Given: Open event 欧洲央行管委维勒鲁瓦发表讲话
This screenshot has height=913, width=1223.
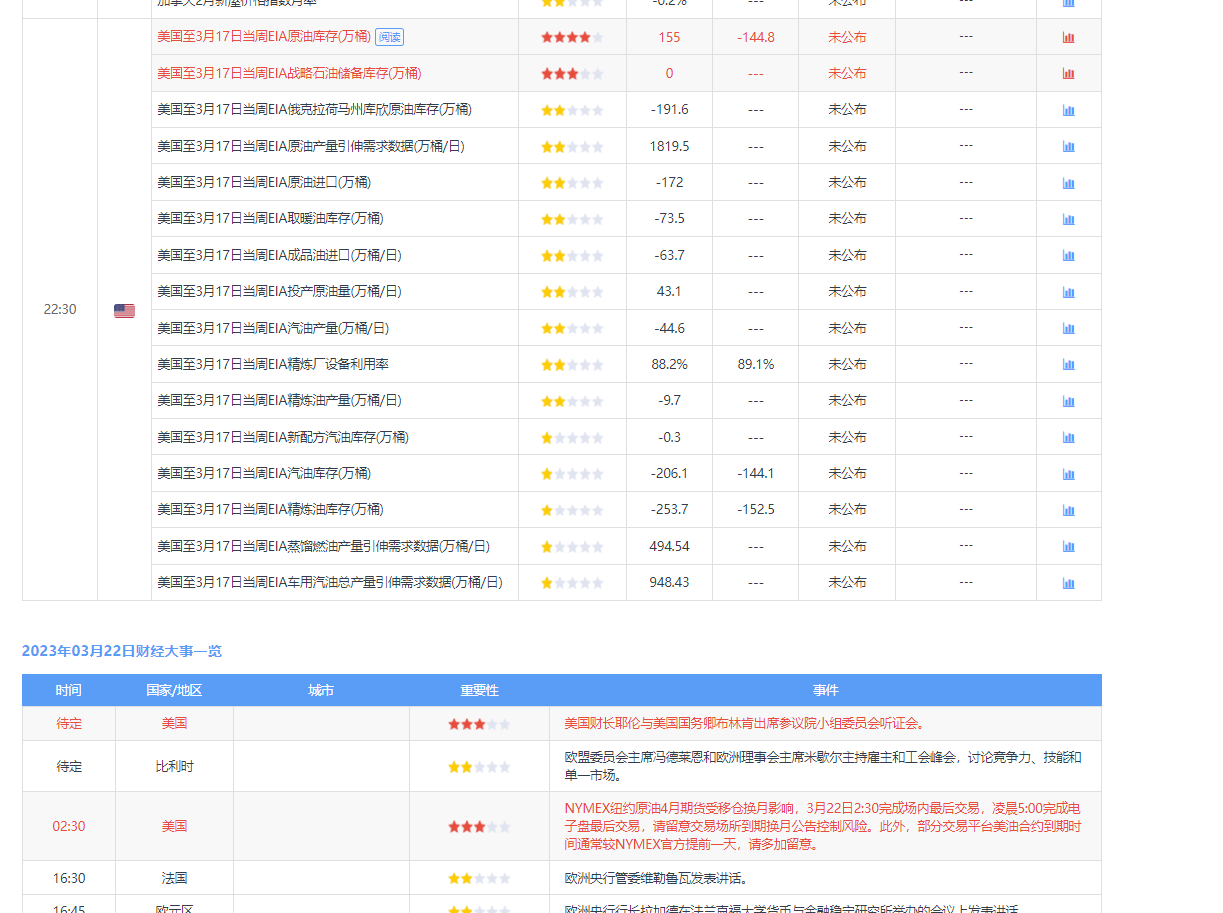Looking at the screenshot, I should pyautogui.click(x=657, y=878).
